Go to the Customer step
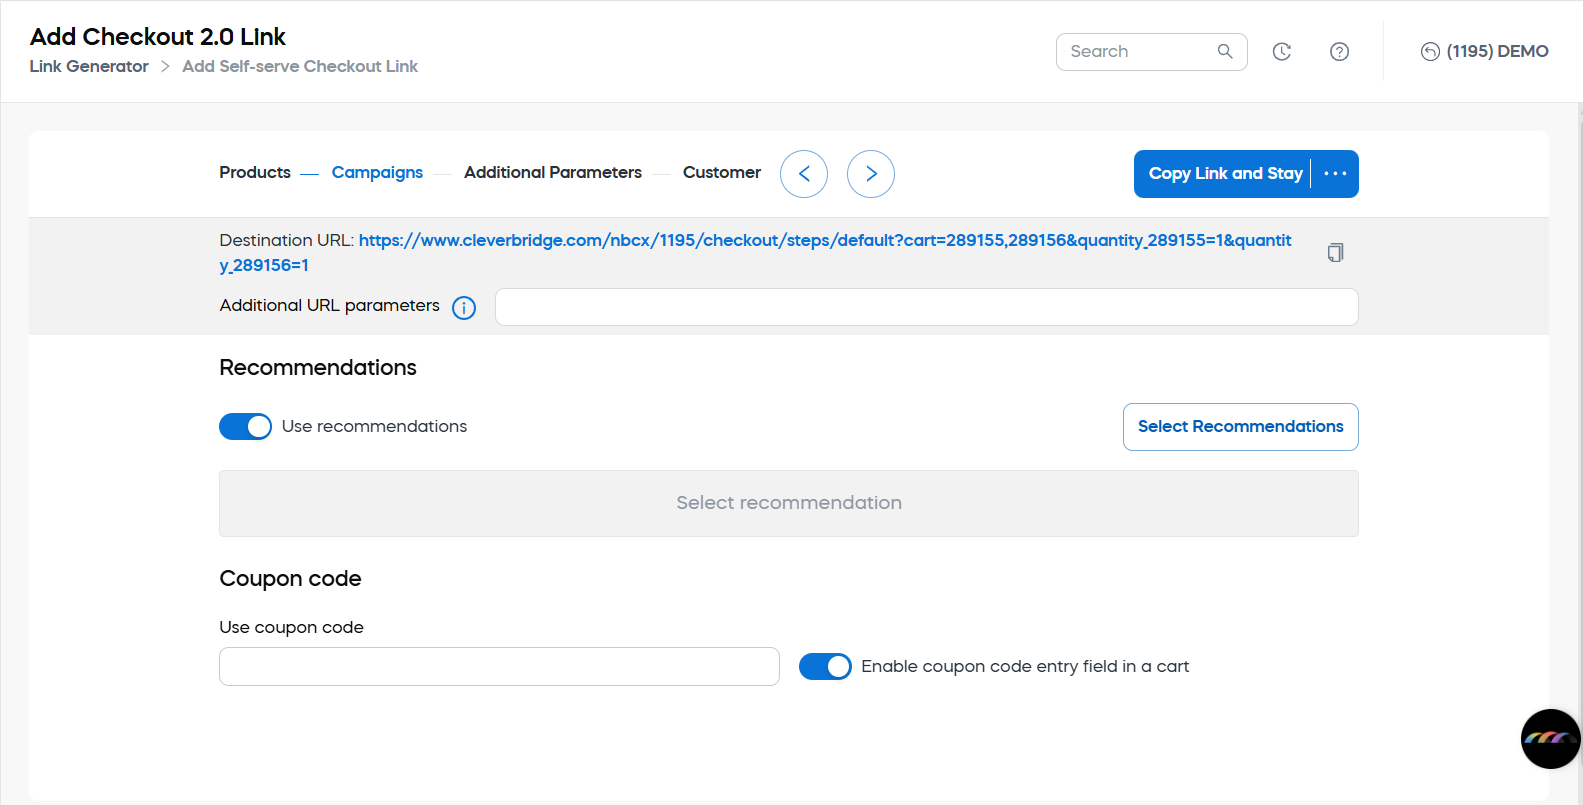1583x805 pixels. tap(721, 172)
